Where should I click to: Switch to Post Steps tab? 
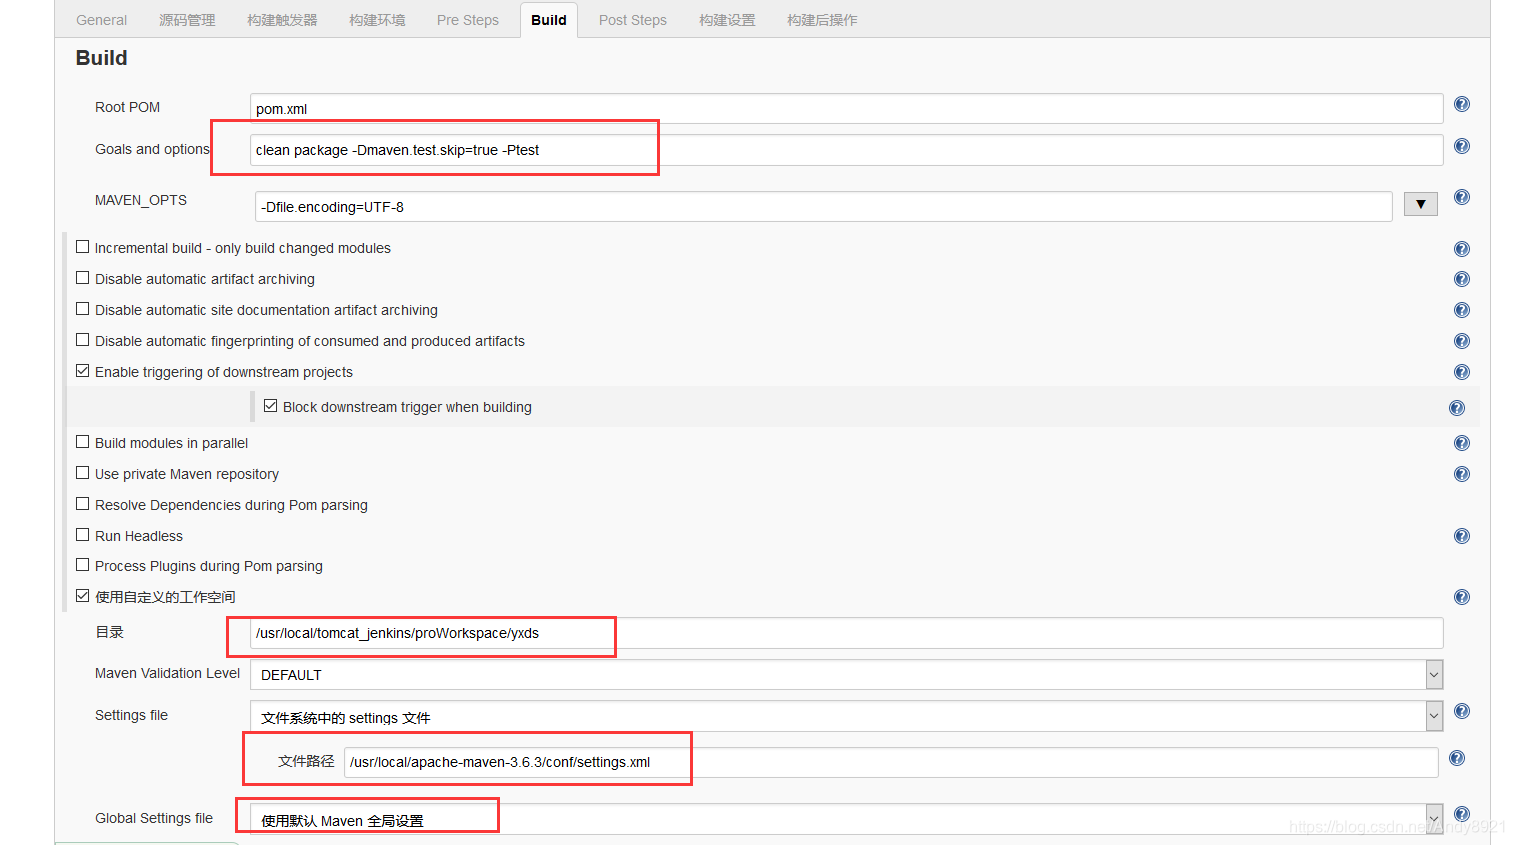click(x=633, y=20)
